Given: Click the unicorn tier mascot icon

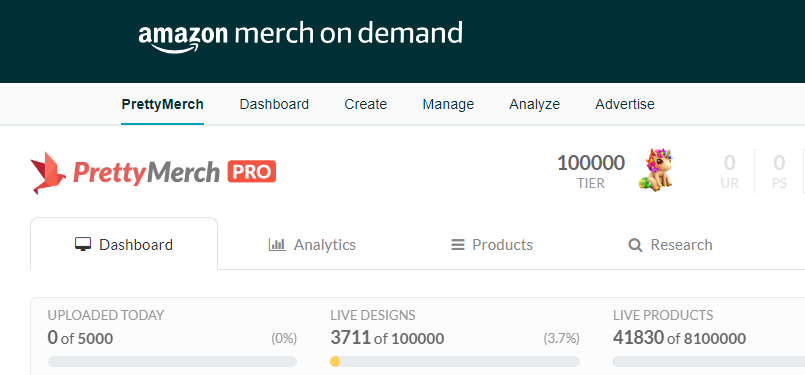Looking at the screenshot, I should click(x=656, y=171).
